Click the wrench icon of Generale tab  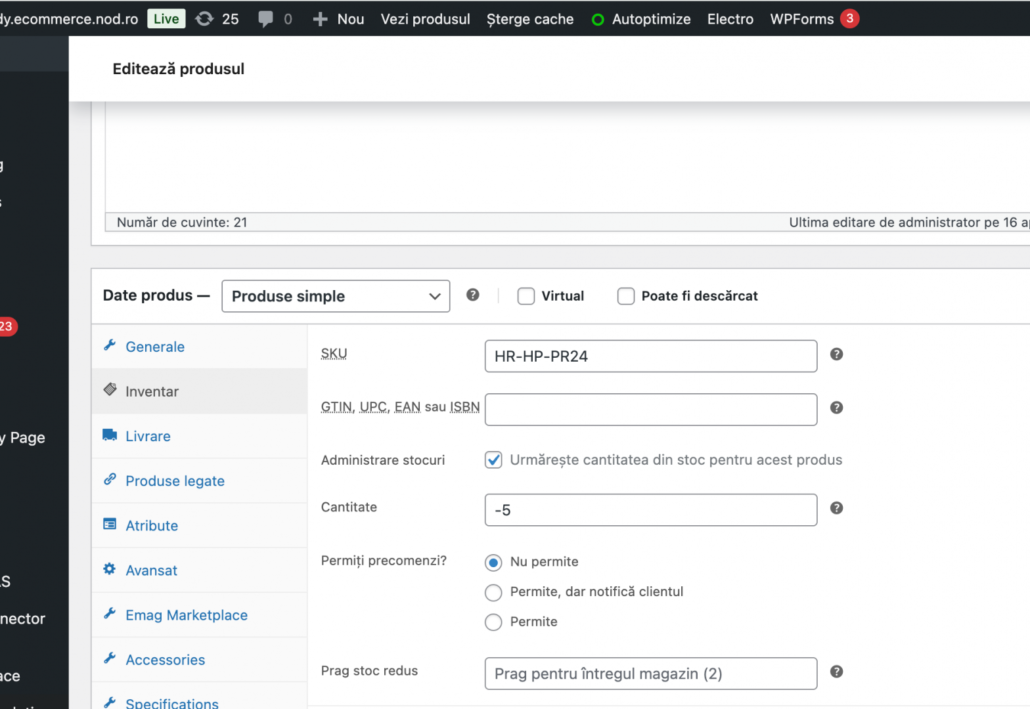tap(110, 346)
